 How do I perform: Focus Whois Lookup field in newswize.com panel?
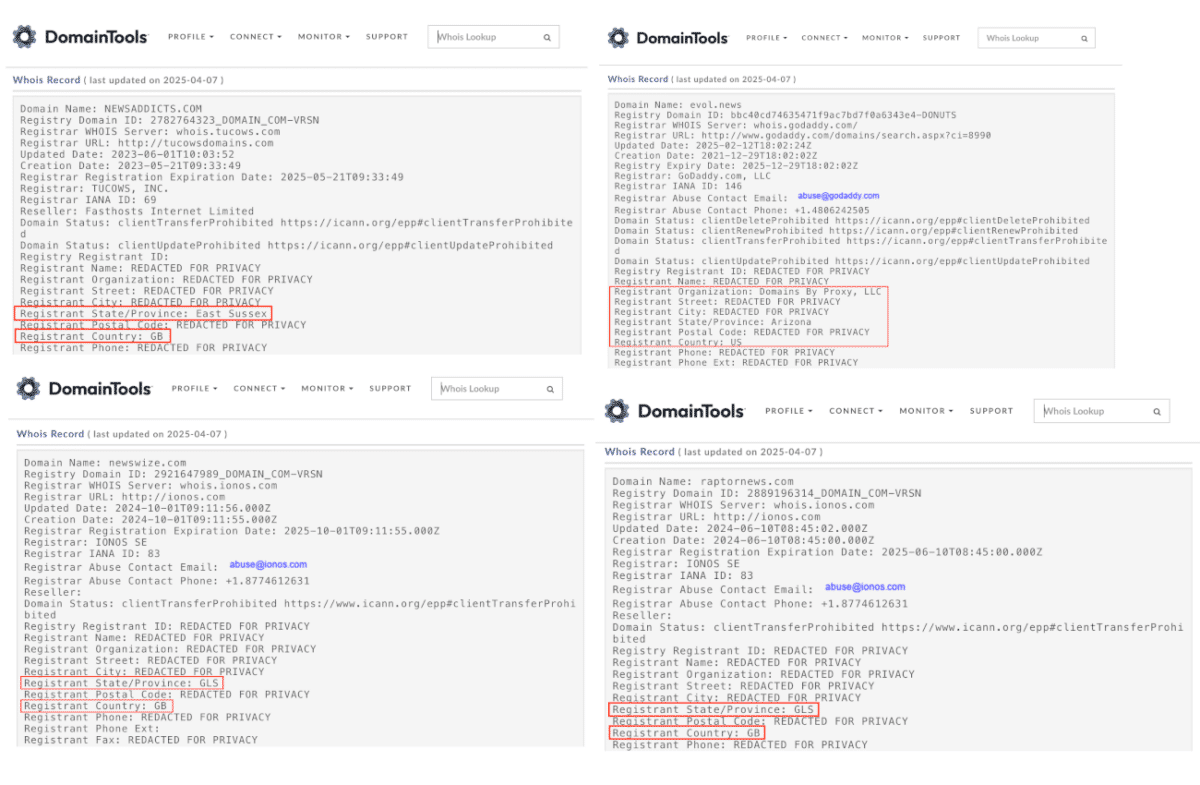pyautogui.click(x=497, y=389)
